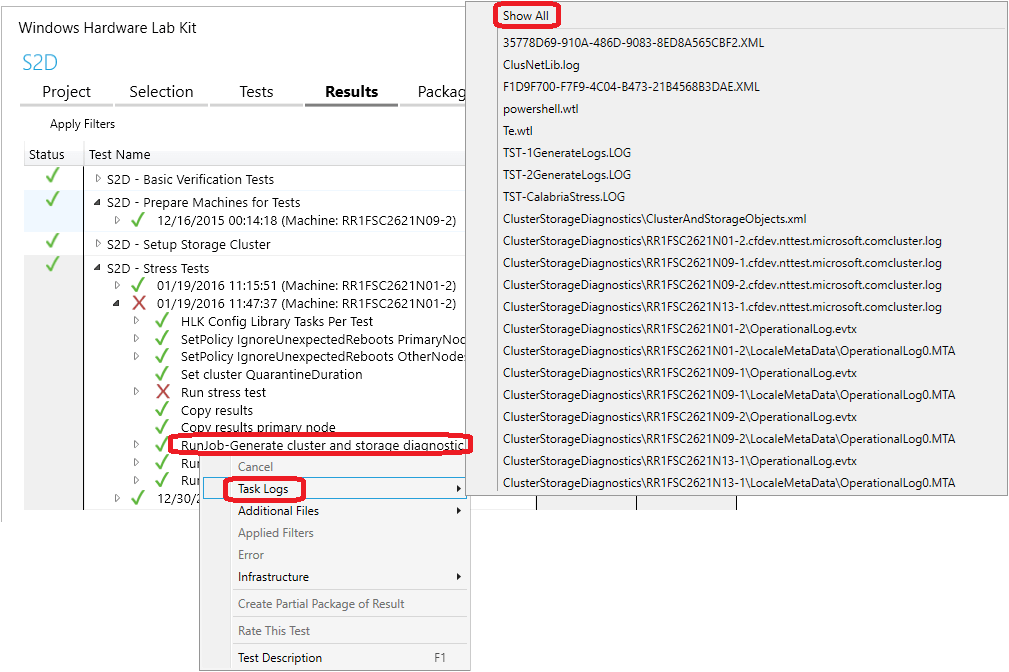Click the red X icon next to Run stress test
Viewport: 1009px width, 672px height.
pos(163,392)
